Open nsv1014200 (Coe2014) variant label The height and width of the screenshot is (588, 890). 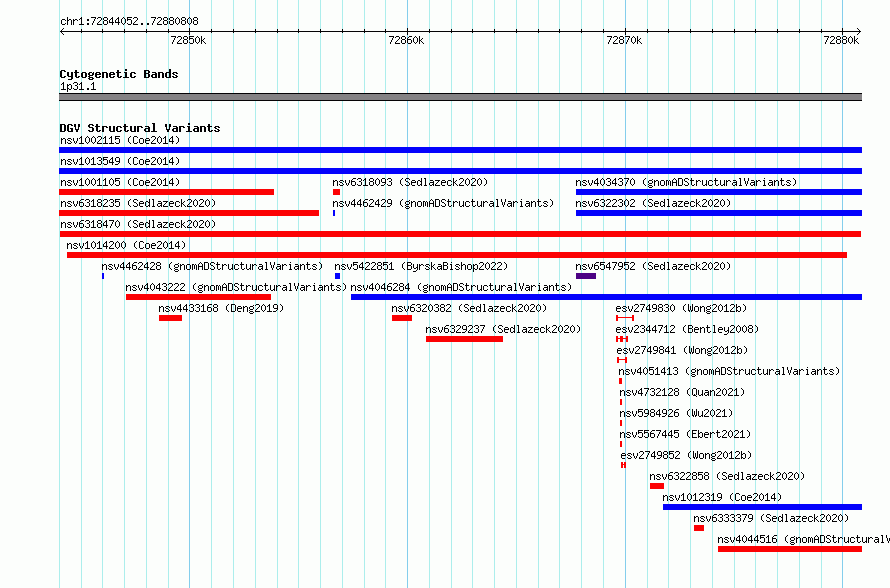point(126,245)
